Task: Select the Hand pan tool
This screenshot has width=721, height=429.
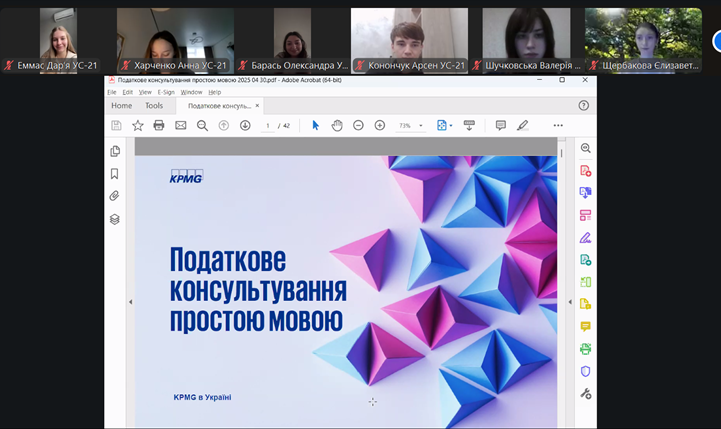Action: click(x=337, y=125)
